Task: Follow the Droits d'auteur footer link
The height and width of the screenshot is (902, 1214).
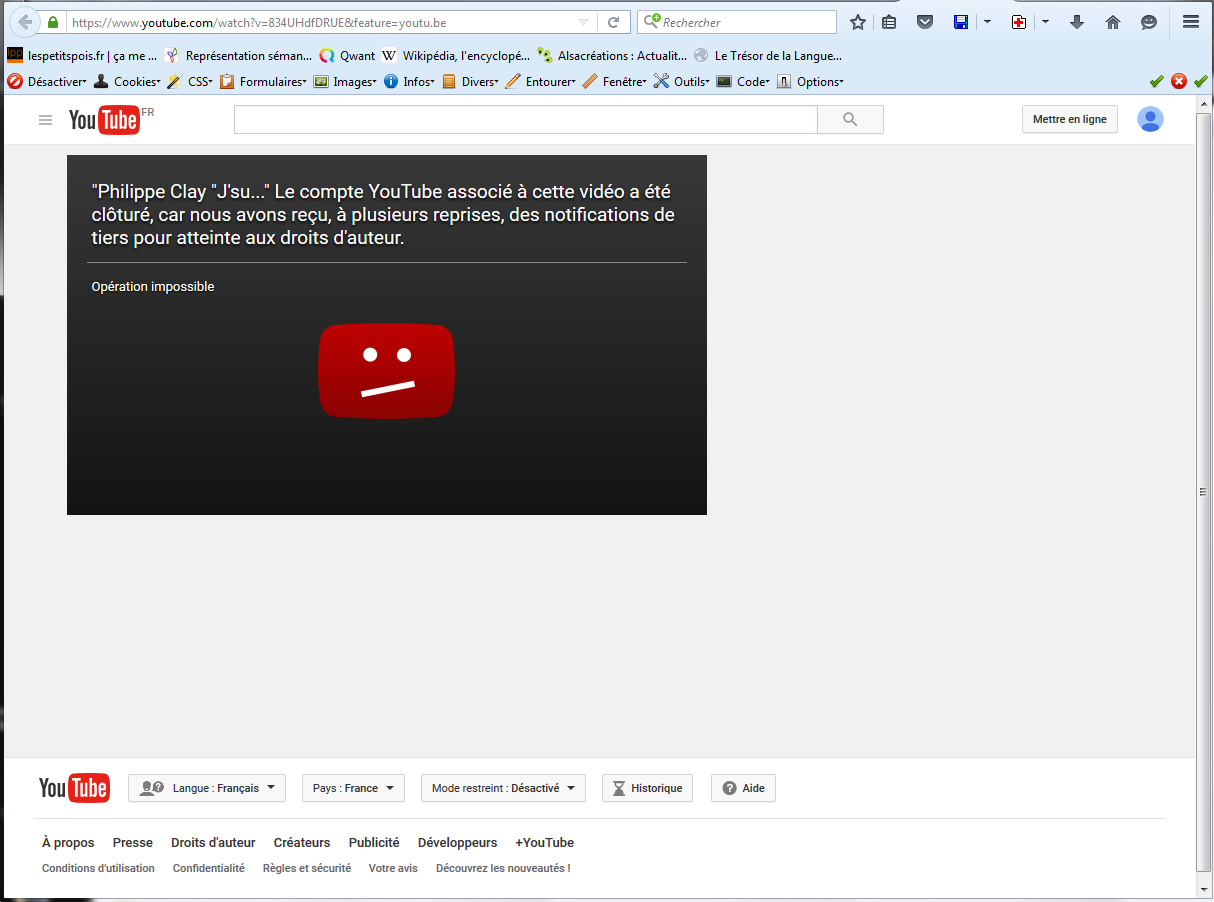Action: coord(213,843)
